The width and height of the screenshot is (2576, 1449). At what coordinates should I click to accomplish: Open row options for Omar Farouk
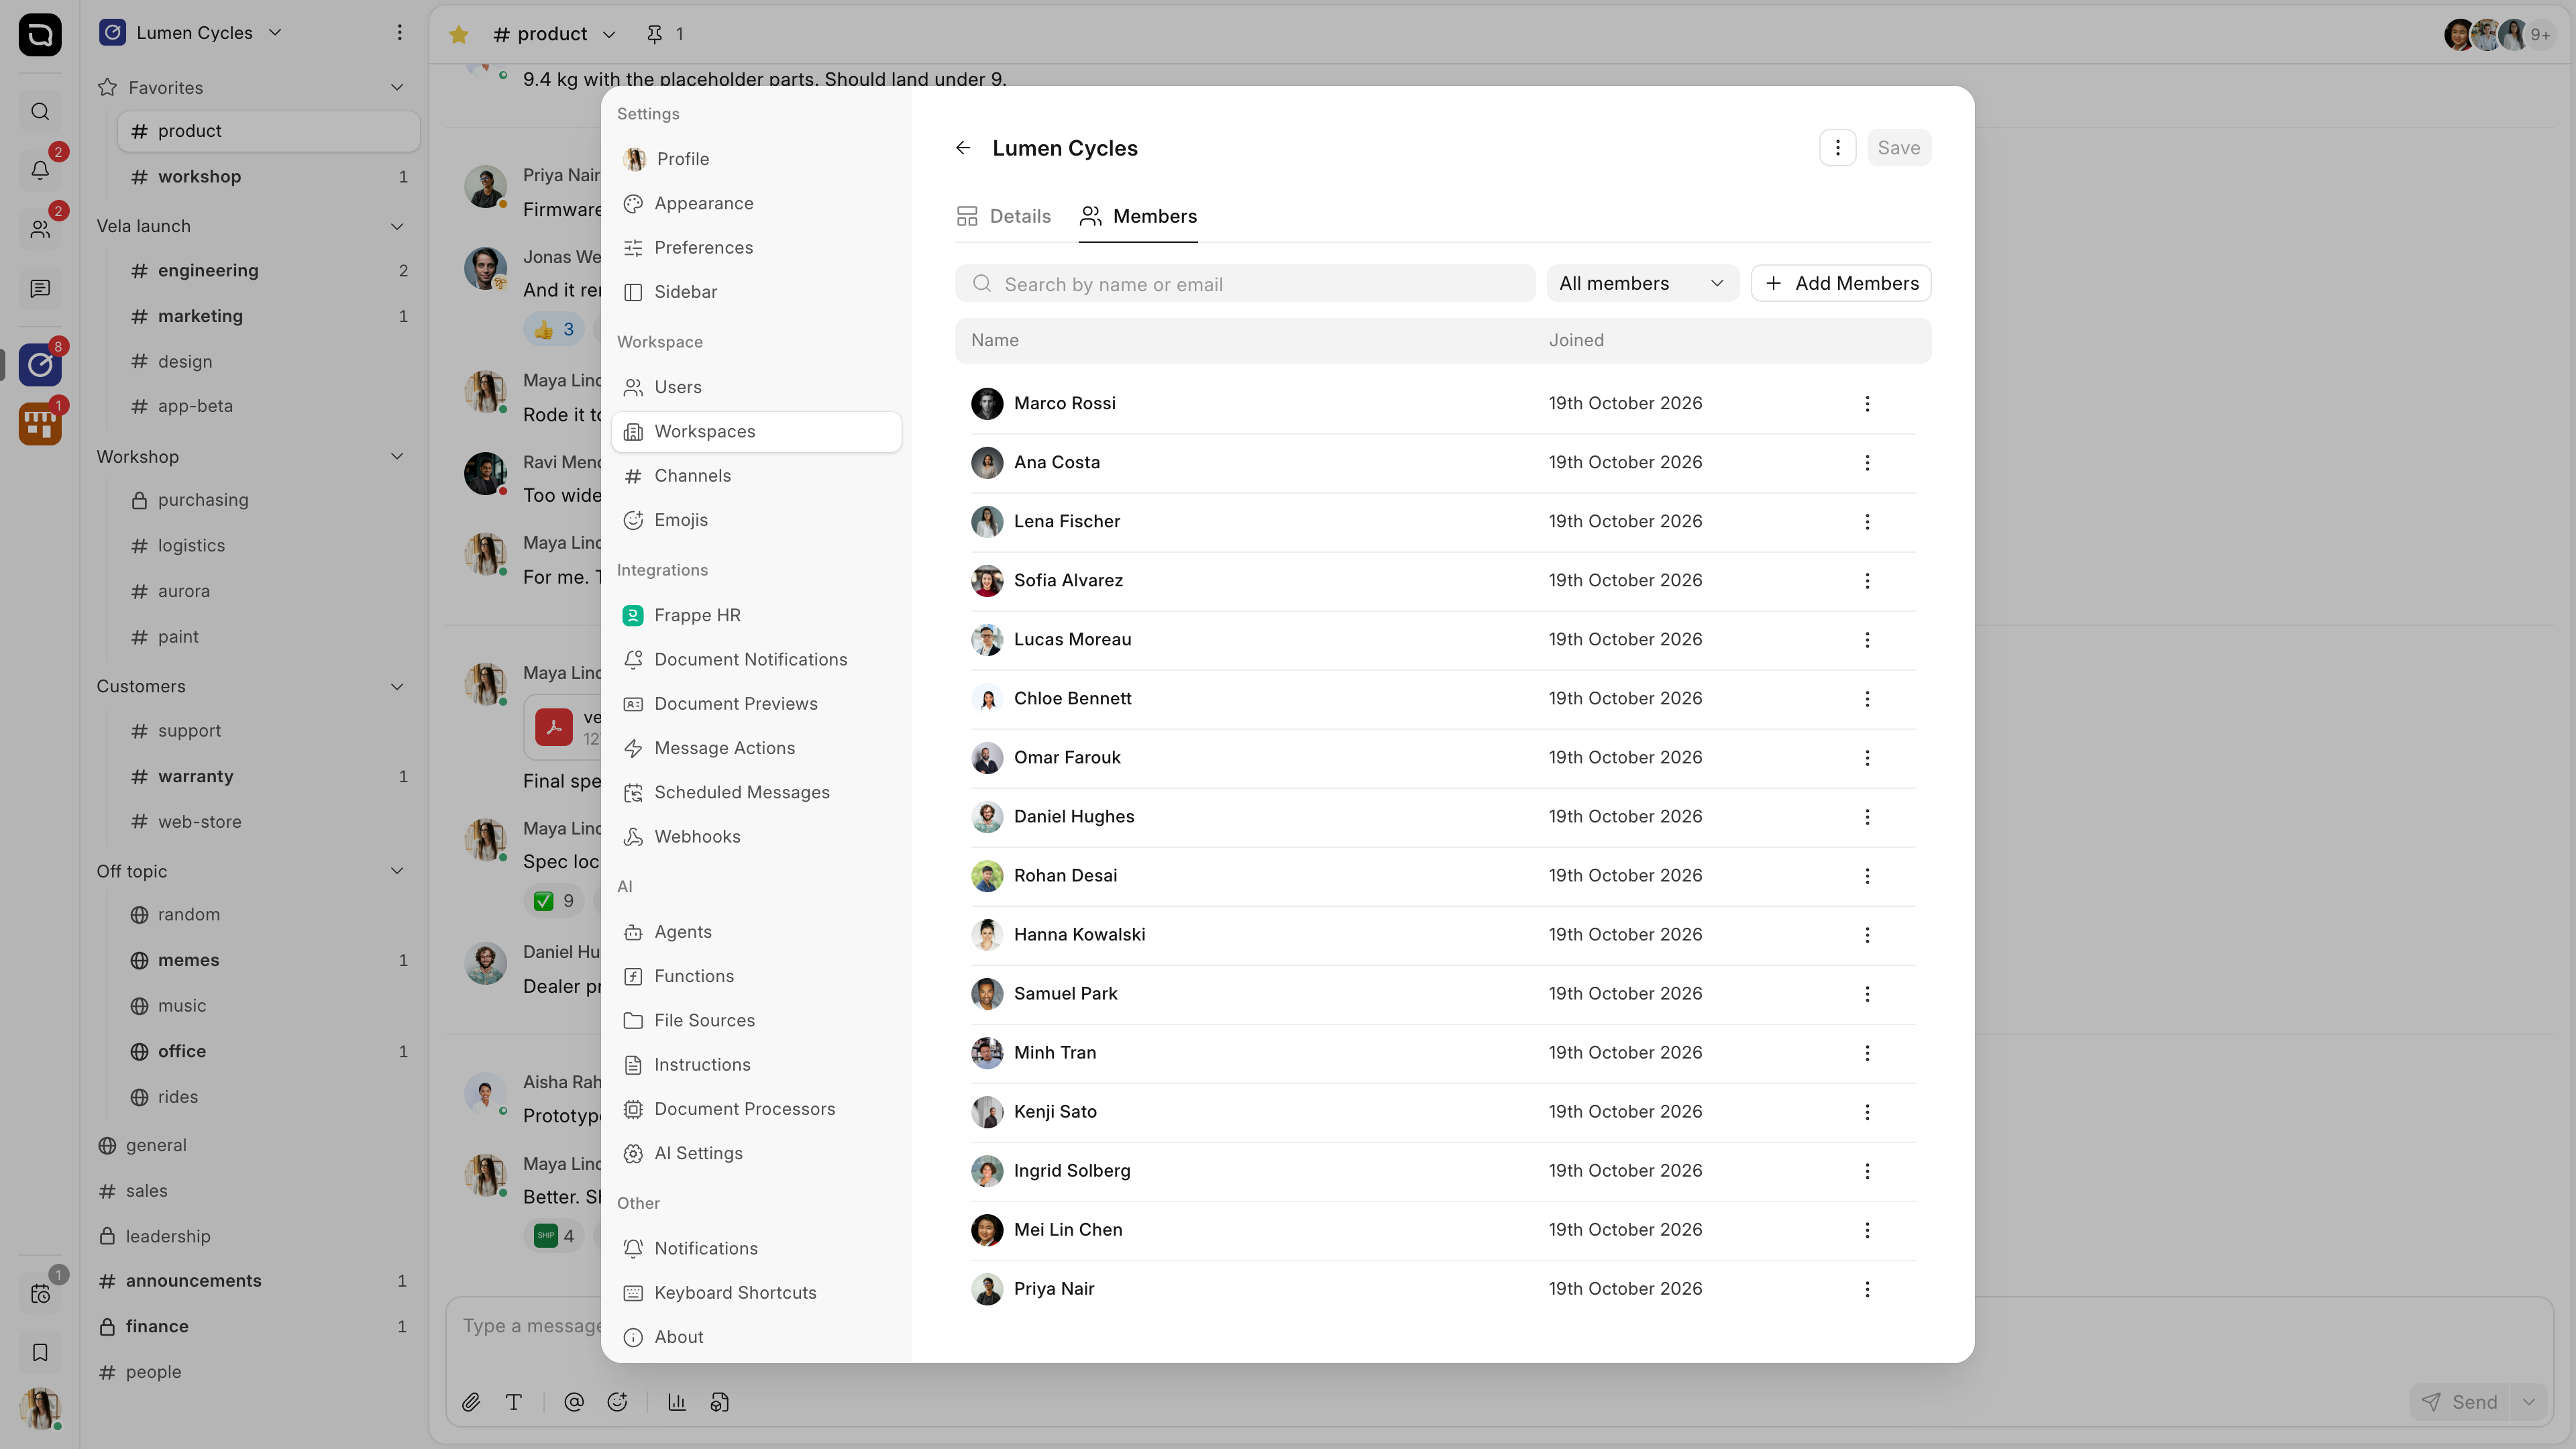pyautogui.click(x=1867, y=758)
